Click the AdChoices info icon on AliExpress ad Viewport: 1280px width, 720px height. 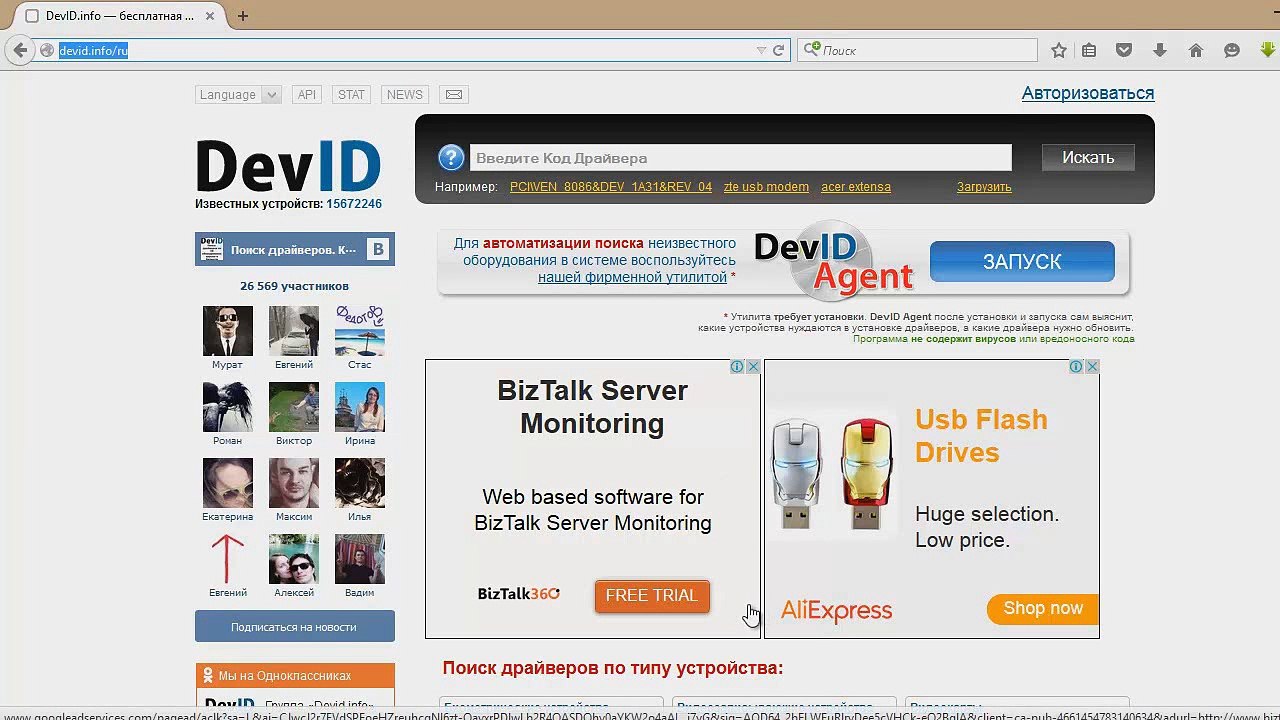pyautogui.click(x=1076, y=367)
